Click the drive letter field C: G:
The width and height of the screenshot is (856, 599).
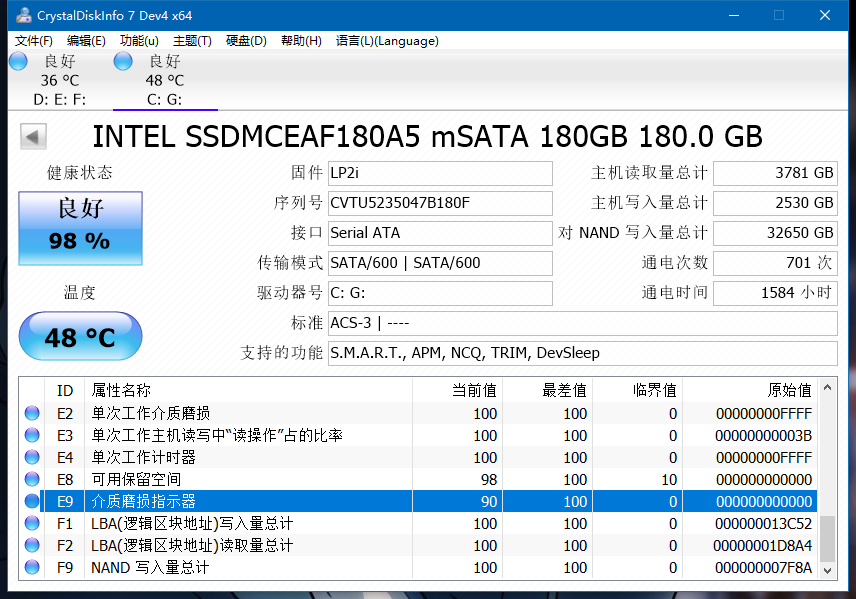coord(440,293)
